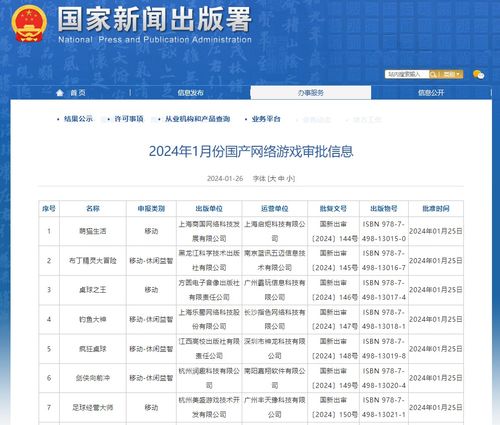Click the home icon beside 首页
The width and height of the screenshot is (500, 425).
[60, 93]
